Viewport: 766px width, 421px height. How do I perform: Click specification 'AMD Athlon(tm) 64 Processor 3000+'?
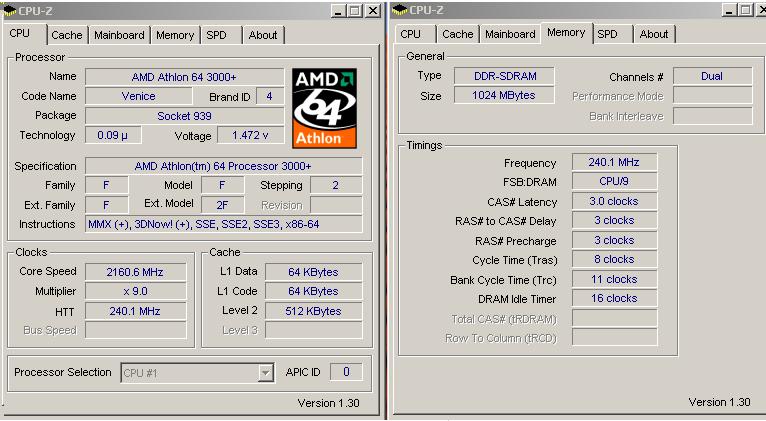click(x=223, y=166)
